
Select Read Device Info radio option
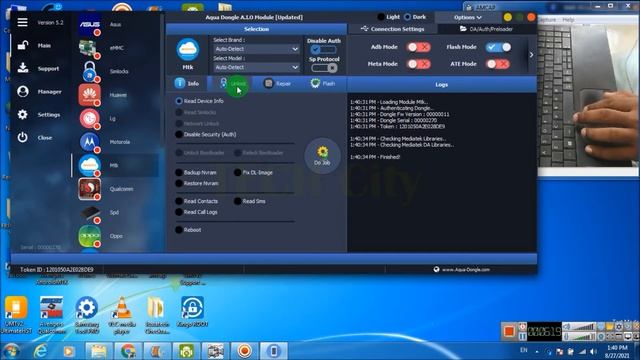coord(199,101)
